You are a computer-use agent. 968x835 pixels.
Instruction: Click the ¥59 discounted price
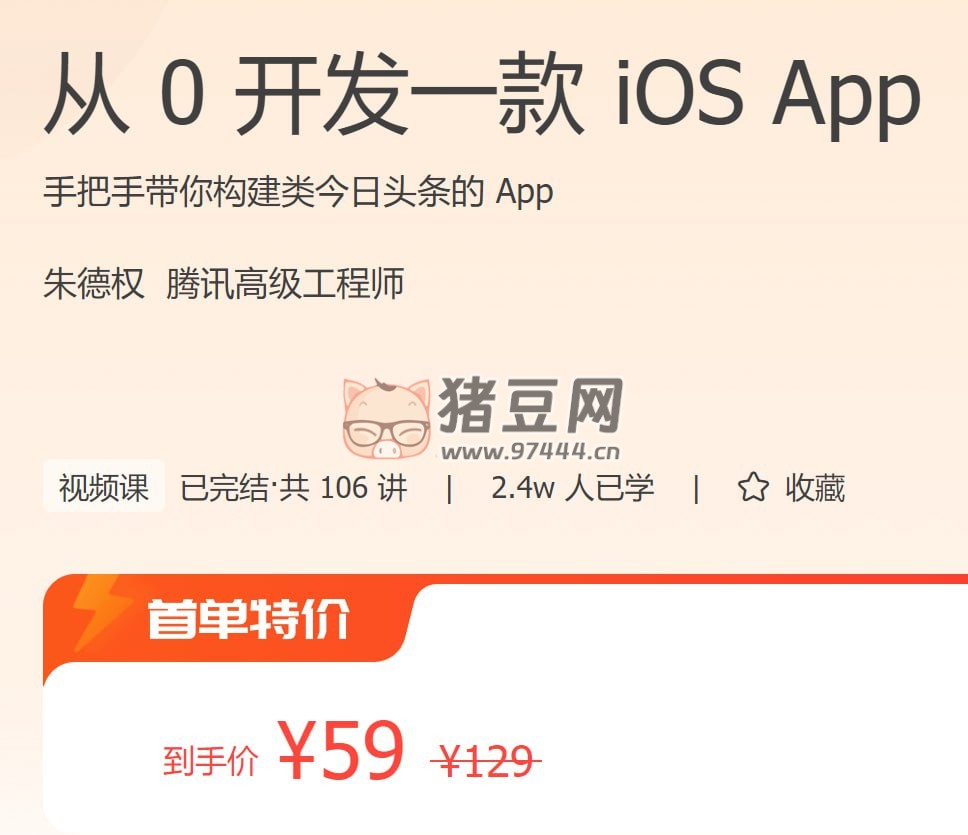(341, 750)
